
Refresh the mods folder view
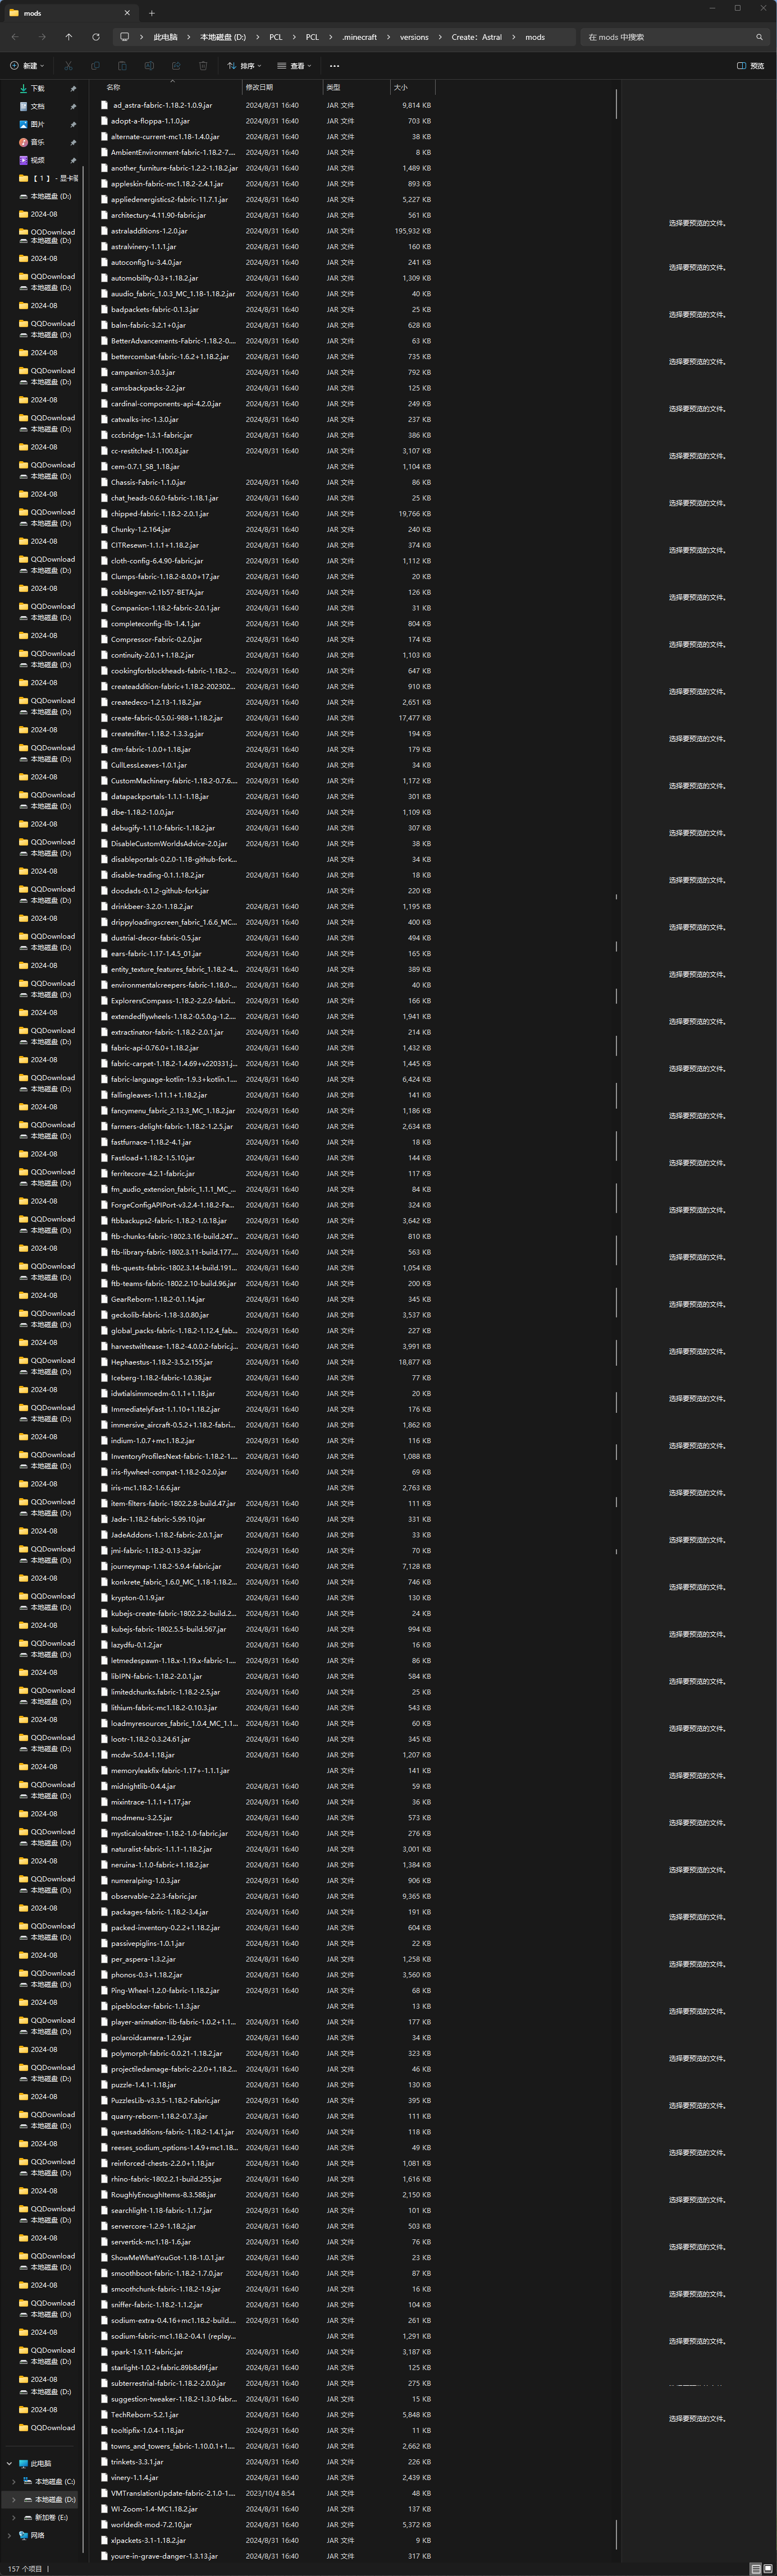point(95,37)
